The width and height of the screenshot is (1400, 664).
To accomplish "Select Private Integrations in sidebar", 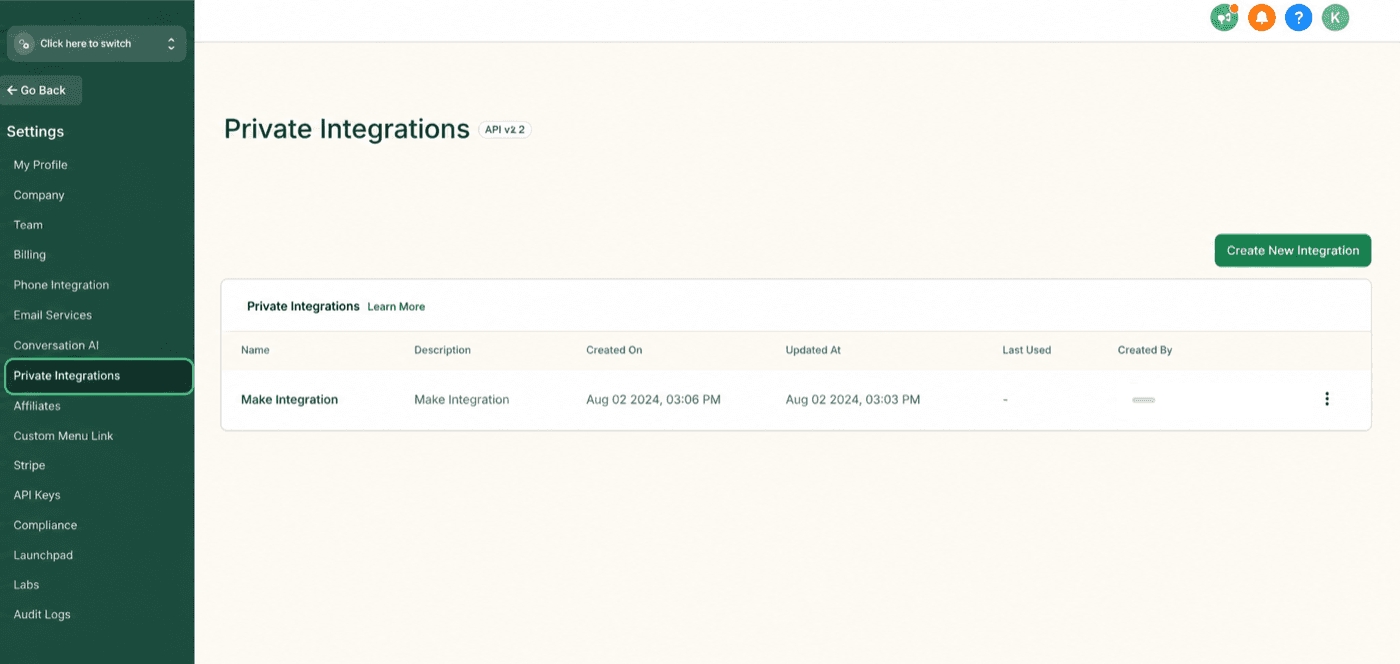I will coord(98,376).
